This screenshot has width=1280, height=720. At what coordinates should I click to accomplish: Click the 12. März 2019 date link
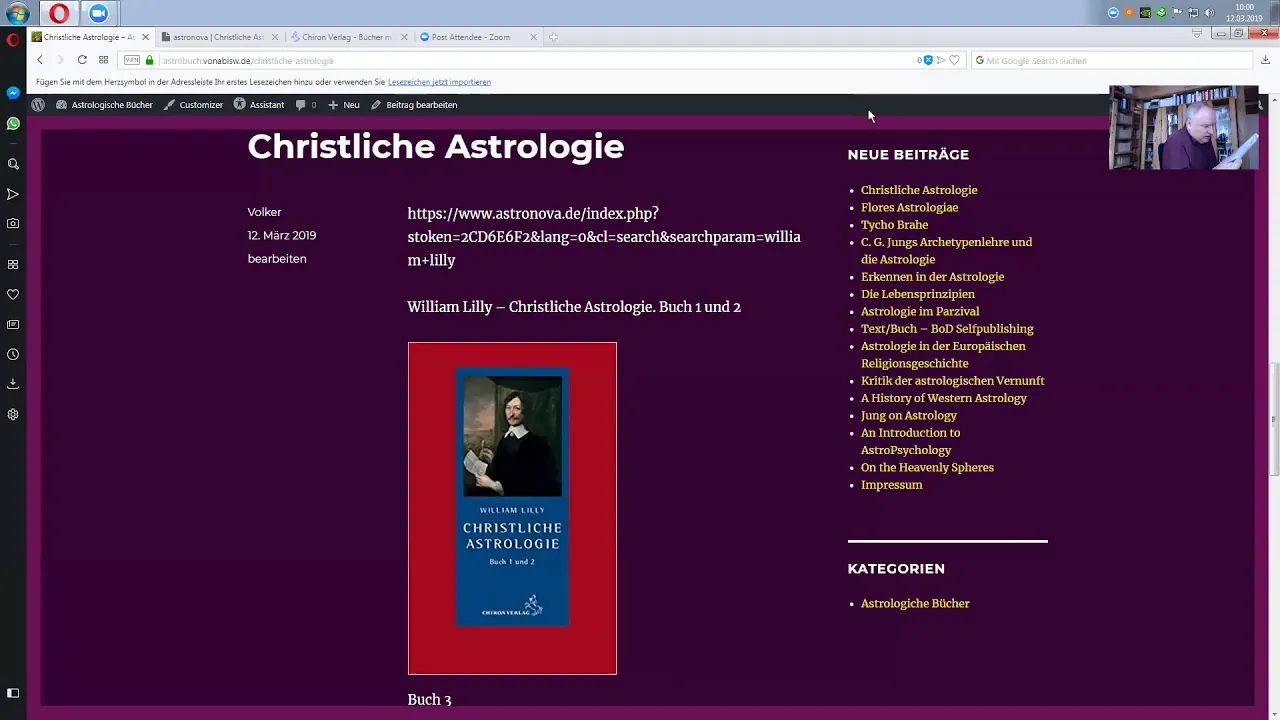click(282, 235)
